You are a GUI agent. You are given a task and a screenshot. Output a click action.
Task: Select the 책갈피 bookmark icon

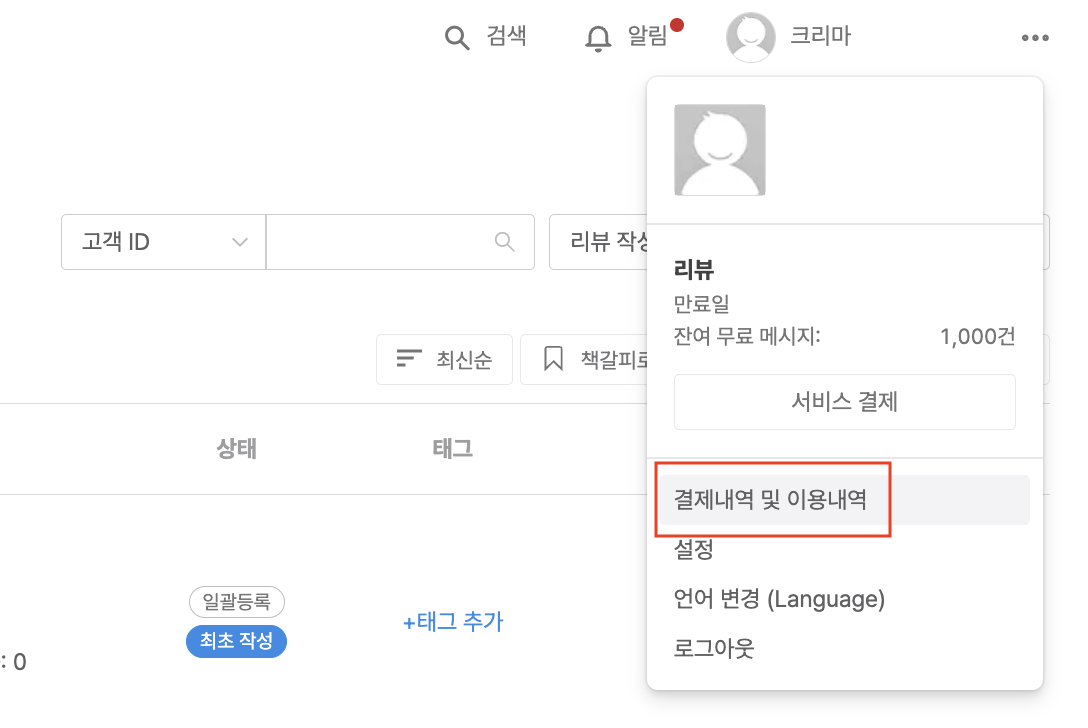click(554, 359)
